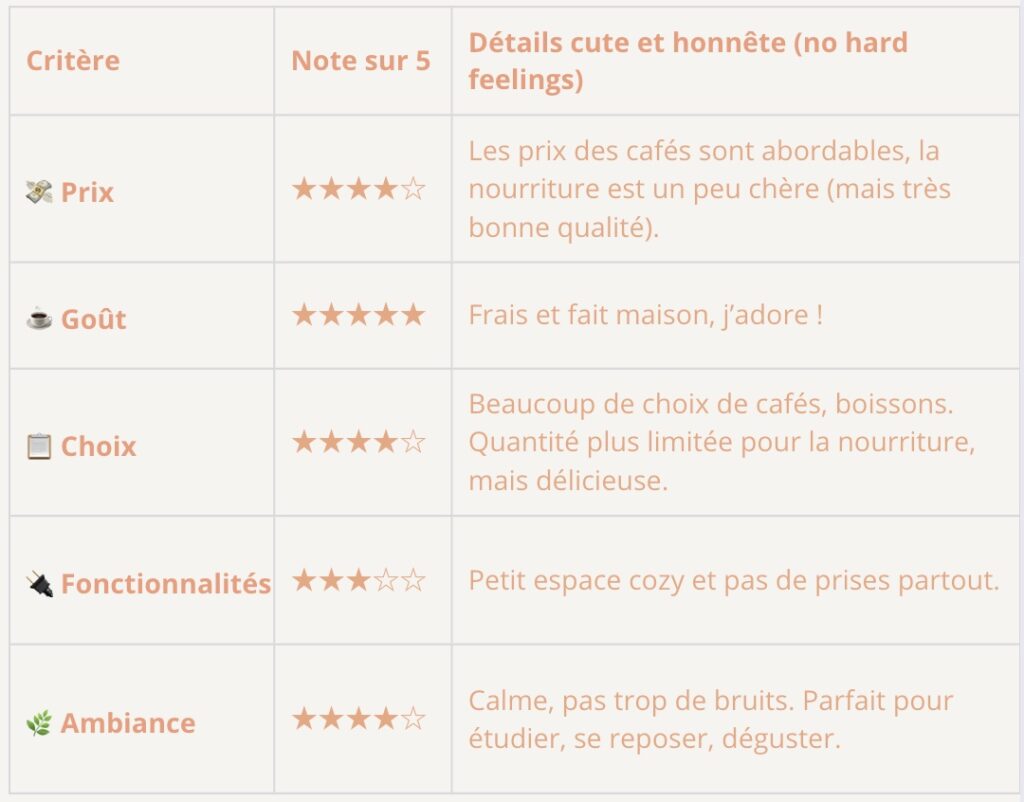1024x802 pixels.
Task: Click the 'Petit espace cozy' description text
Action: 734,581
